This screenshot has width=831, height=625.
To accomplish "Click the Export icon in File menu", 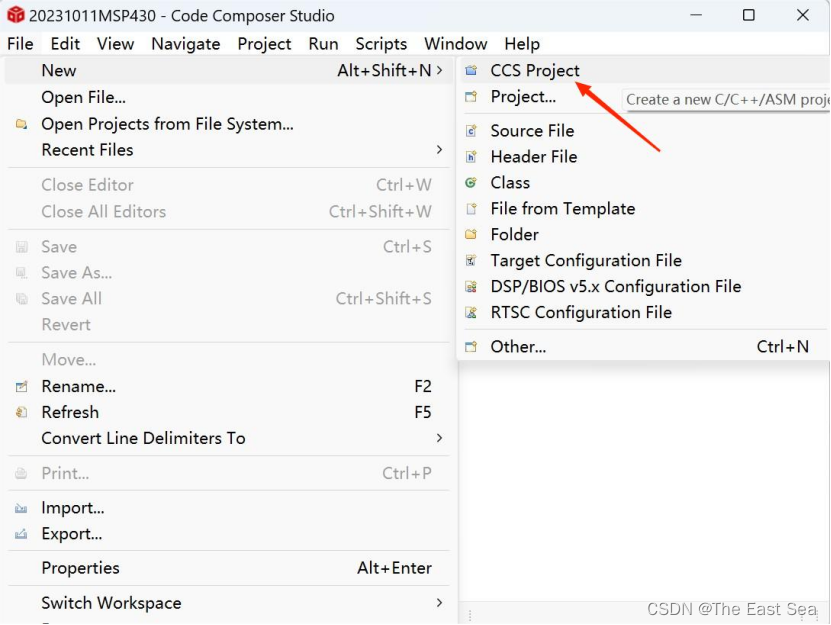I will [22, 534].
